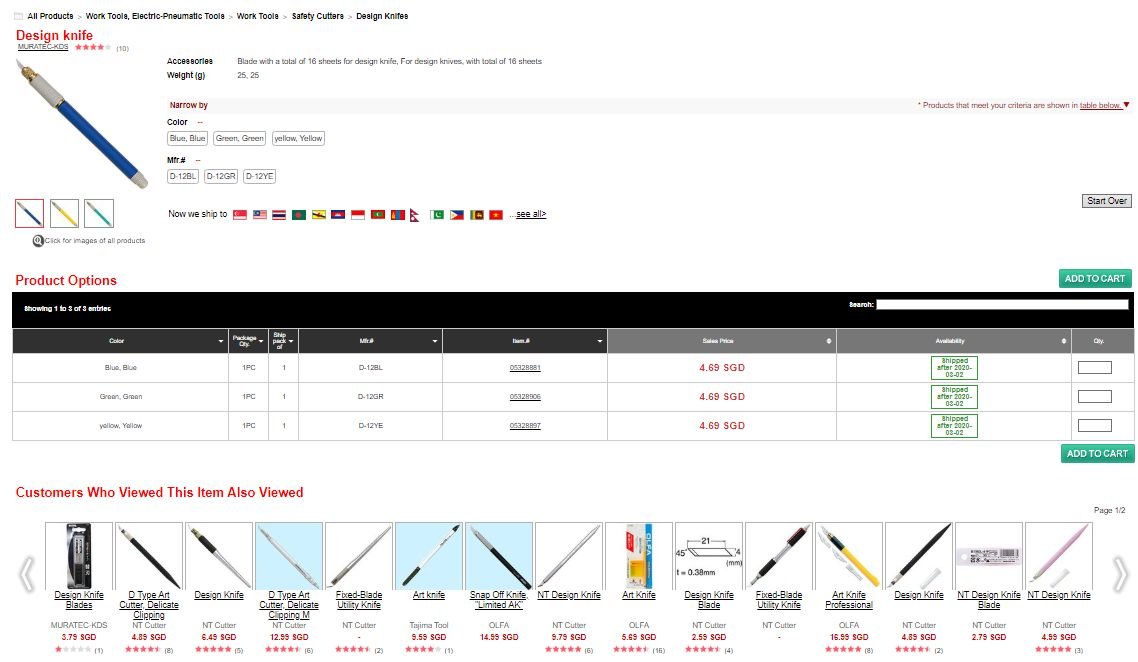The image size is (1138, 662).
Task: Filter by Blue, Blue color option
Action: tap(188, 139)
